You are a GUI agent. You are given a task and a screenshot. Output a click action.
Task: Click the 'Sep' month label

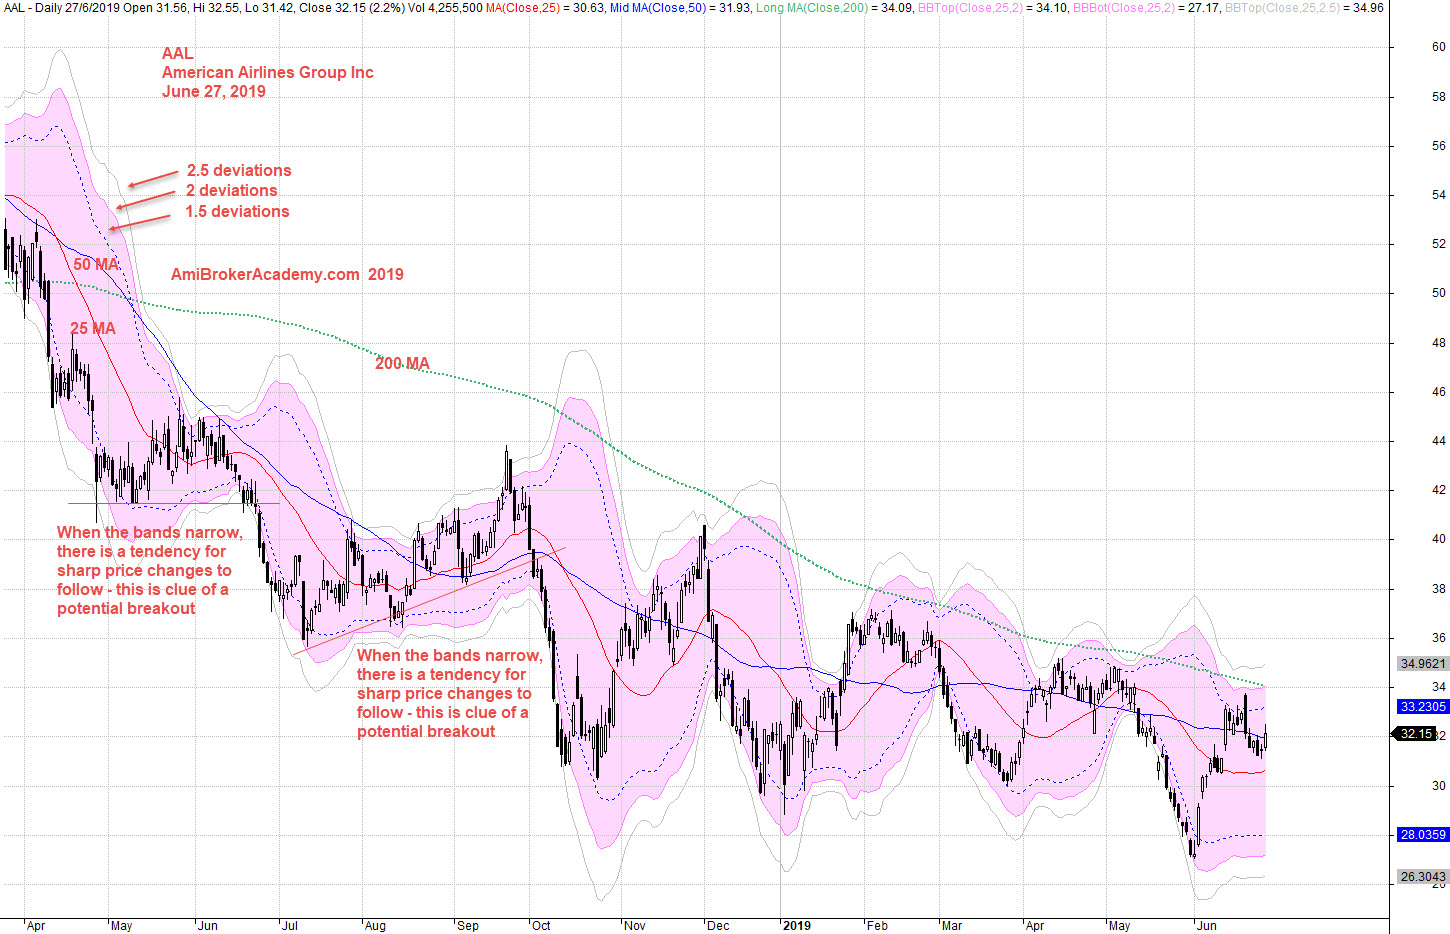click(468, 925)
